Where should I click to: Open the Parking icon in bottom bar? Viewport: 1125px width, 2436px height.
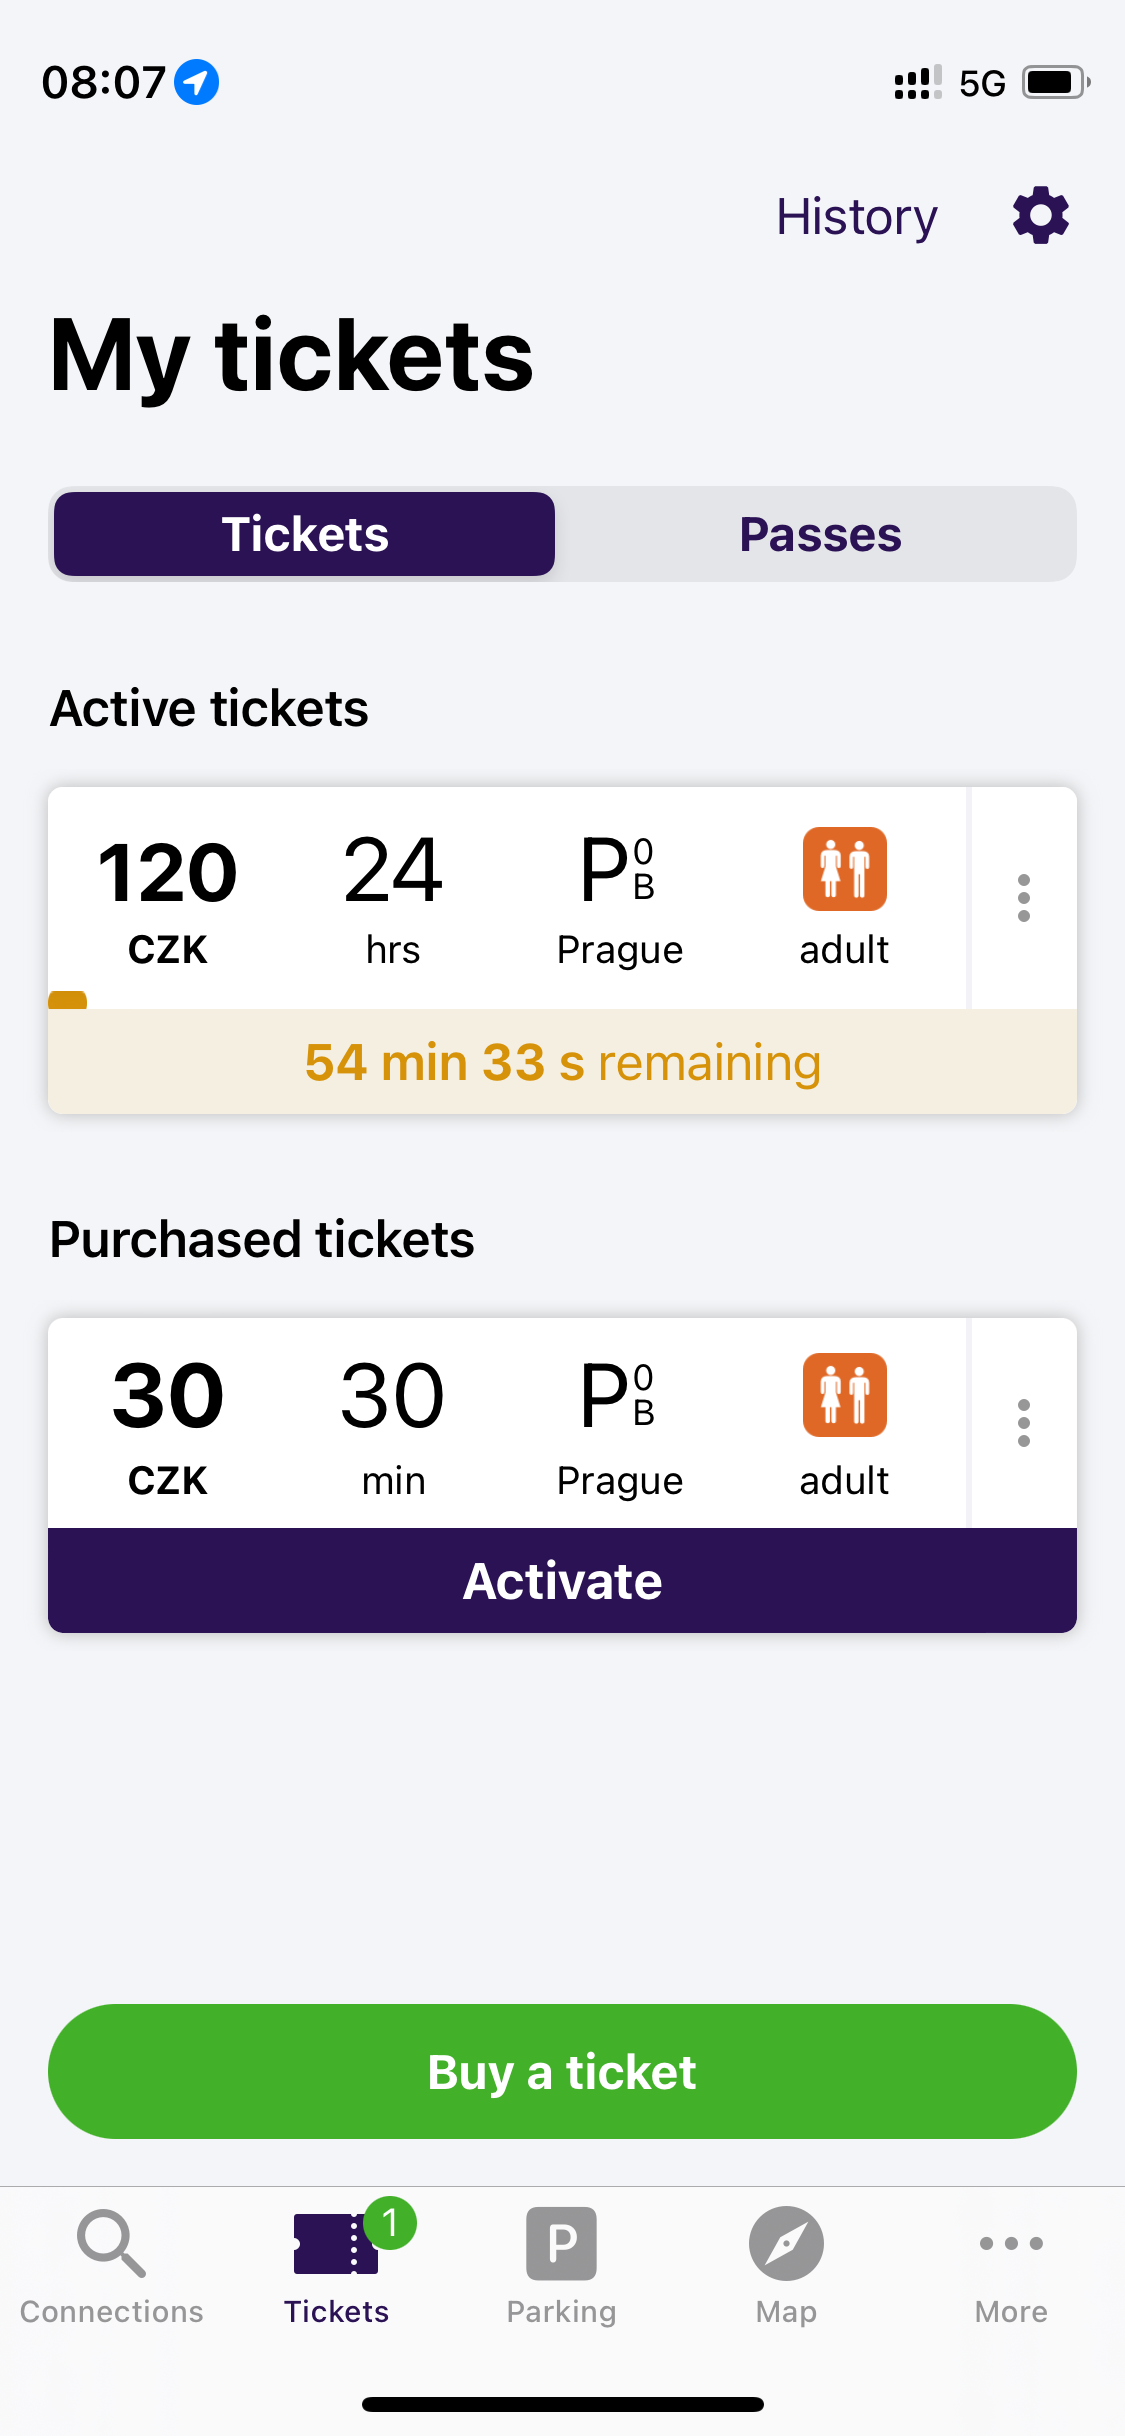[x=562, y=2243]
